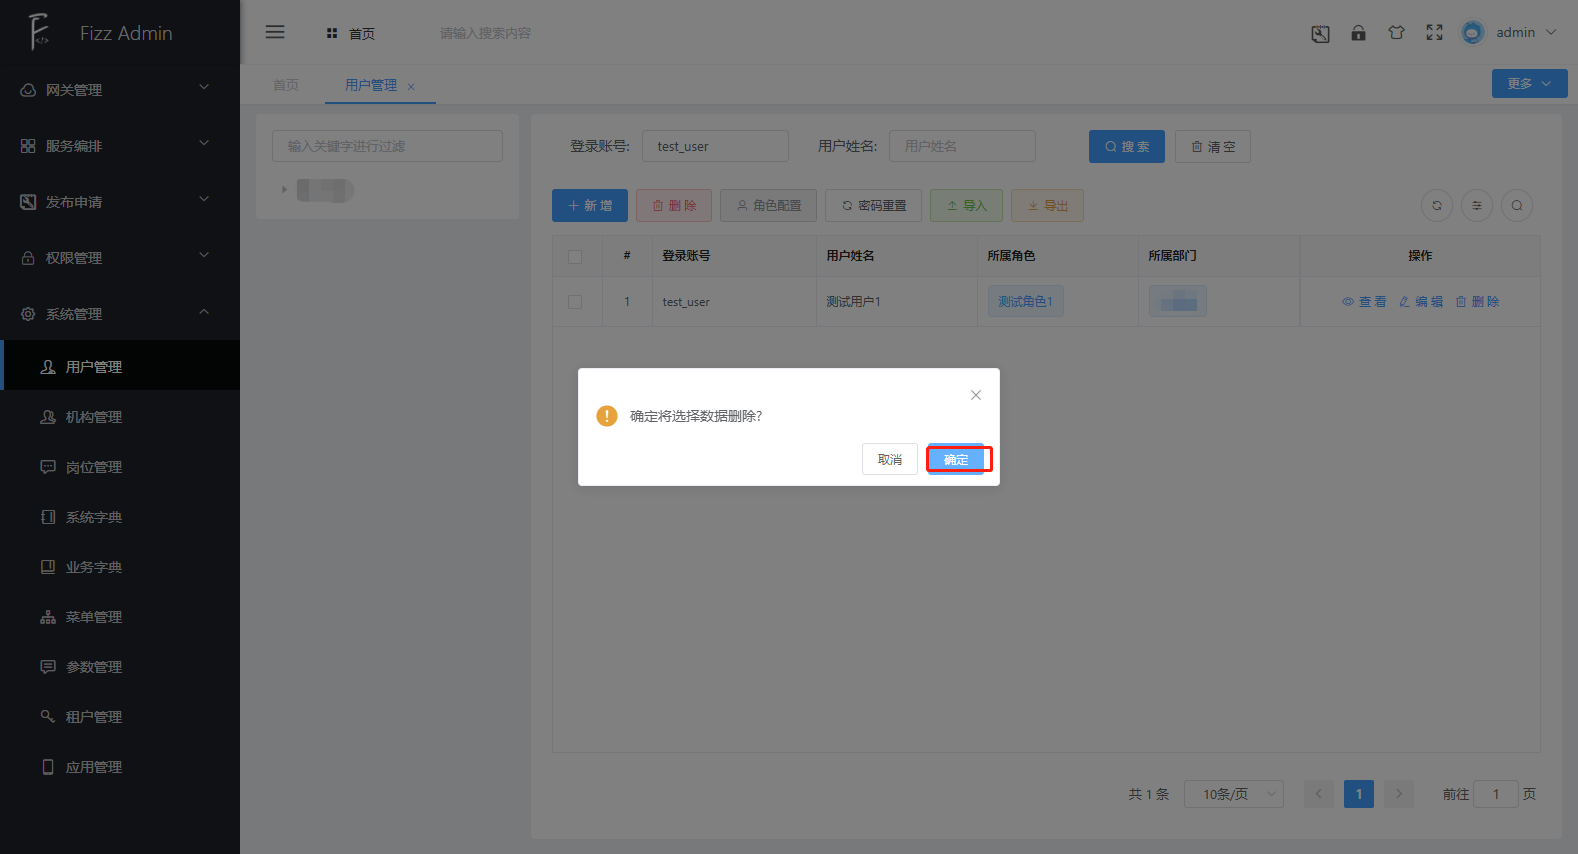Click the 首页 breadcrumb in header
Viewport: 1578px width, 854px height.
[x=351, y=34]
